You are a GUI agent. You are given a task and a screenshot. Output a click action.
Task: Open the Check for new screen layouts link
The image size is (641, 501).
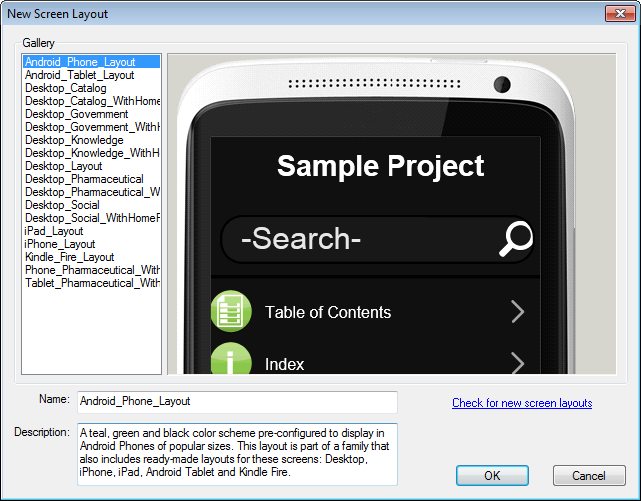tap(522, 403)
